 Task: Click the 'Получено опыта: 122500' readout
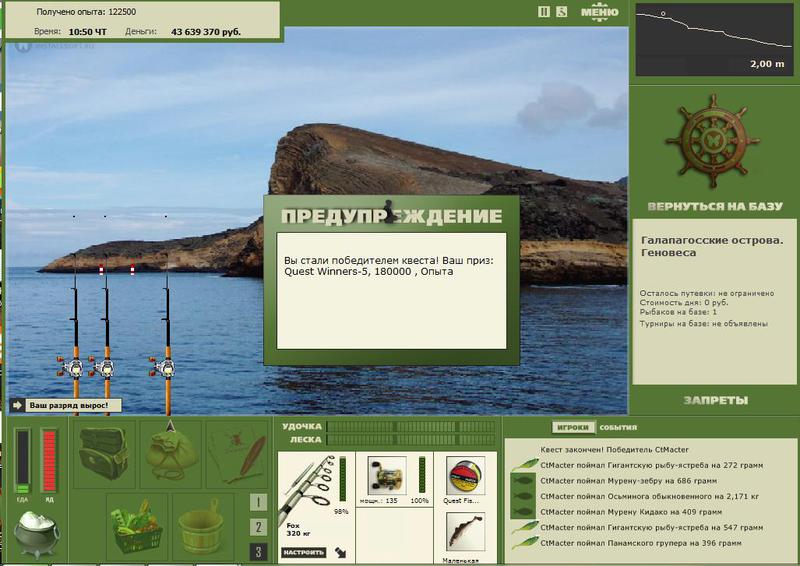point(86,12)
